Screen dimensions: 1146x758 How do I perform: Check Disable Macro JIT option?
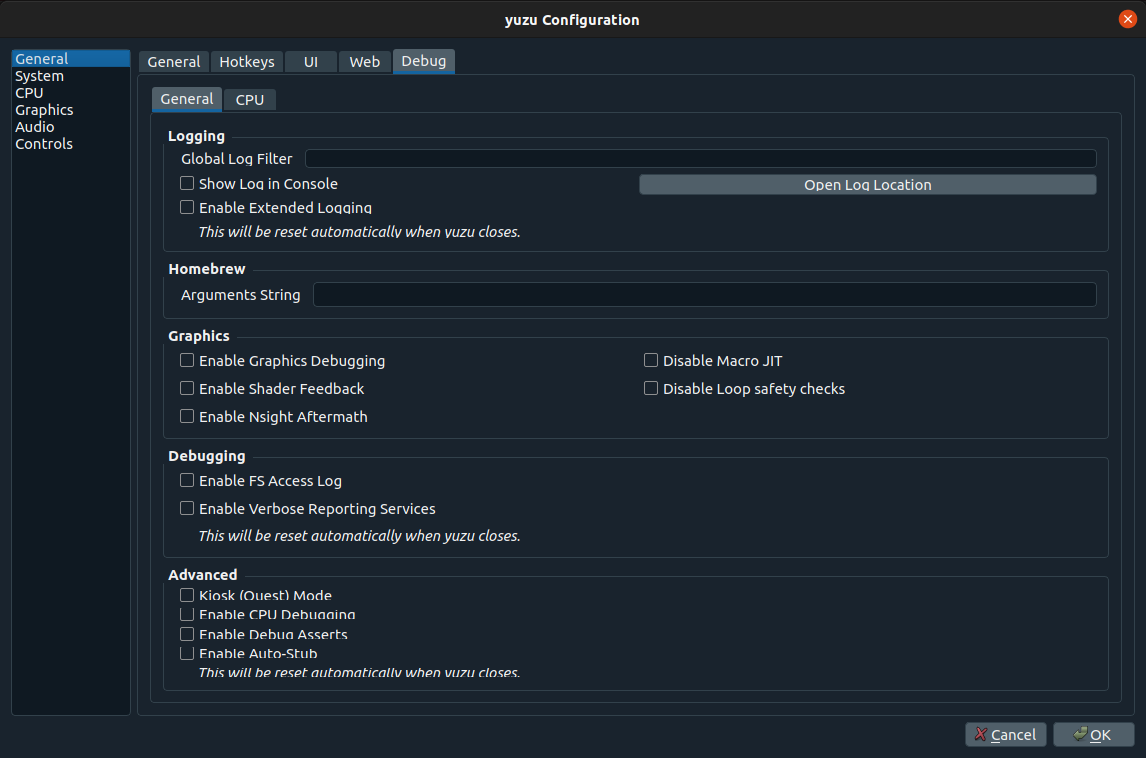[x=651, y=361]
